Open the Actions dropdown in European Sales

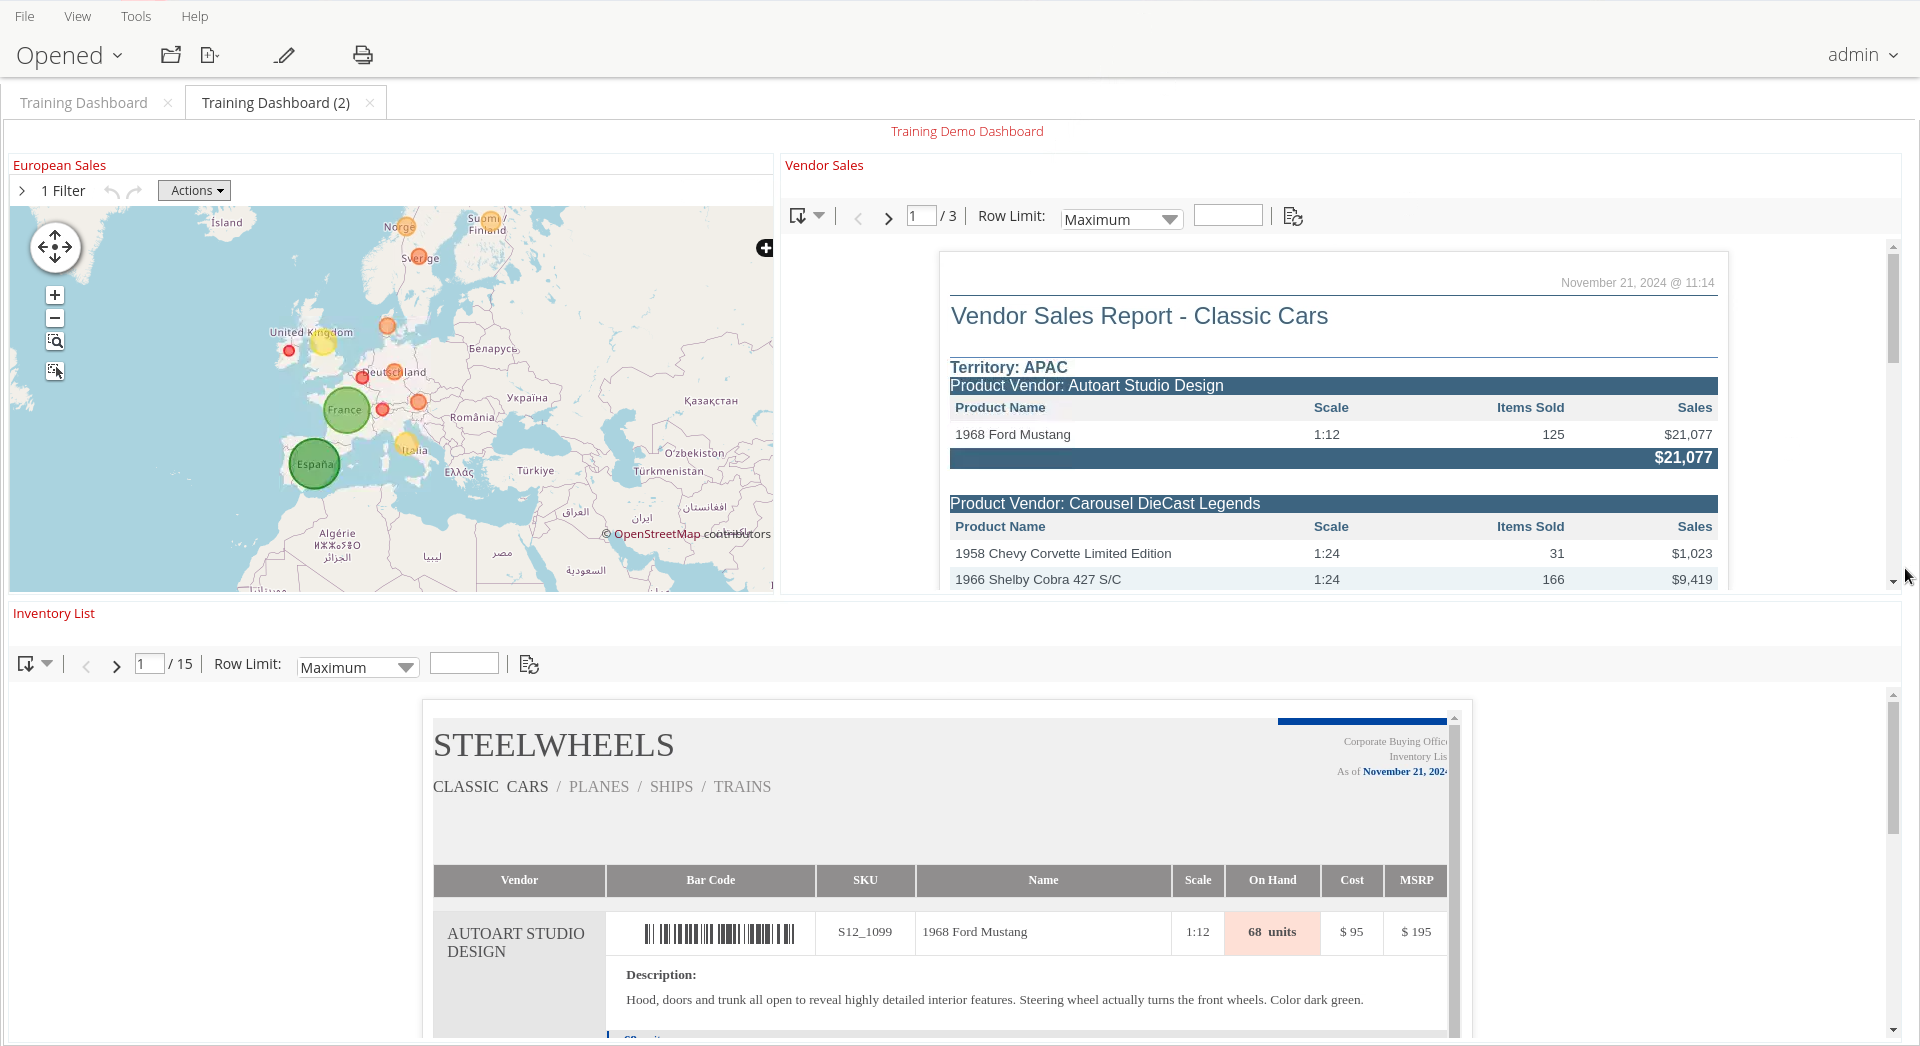[x=195, y=191]
